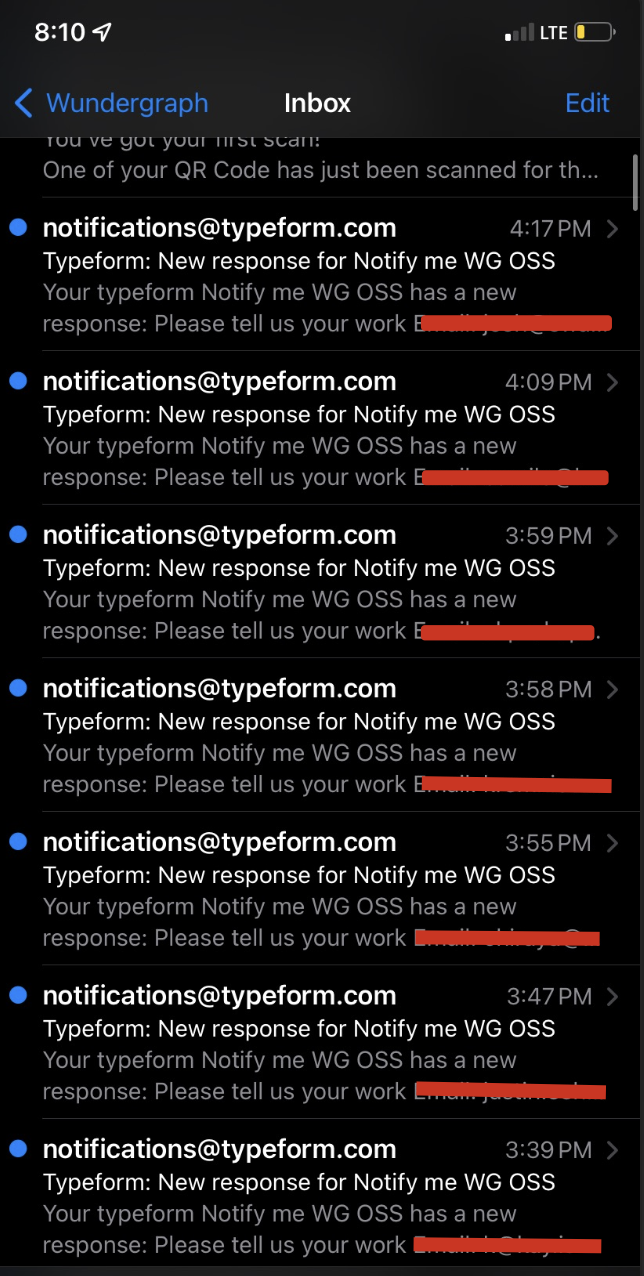
Task: Tap the disclosure chevron on the 3:59 PM email
Action: (x=612, y=535)
